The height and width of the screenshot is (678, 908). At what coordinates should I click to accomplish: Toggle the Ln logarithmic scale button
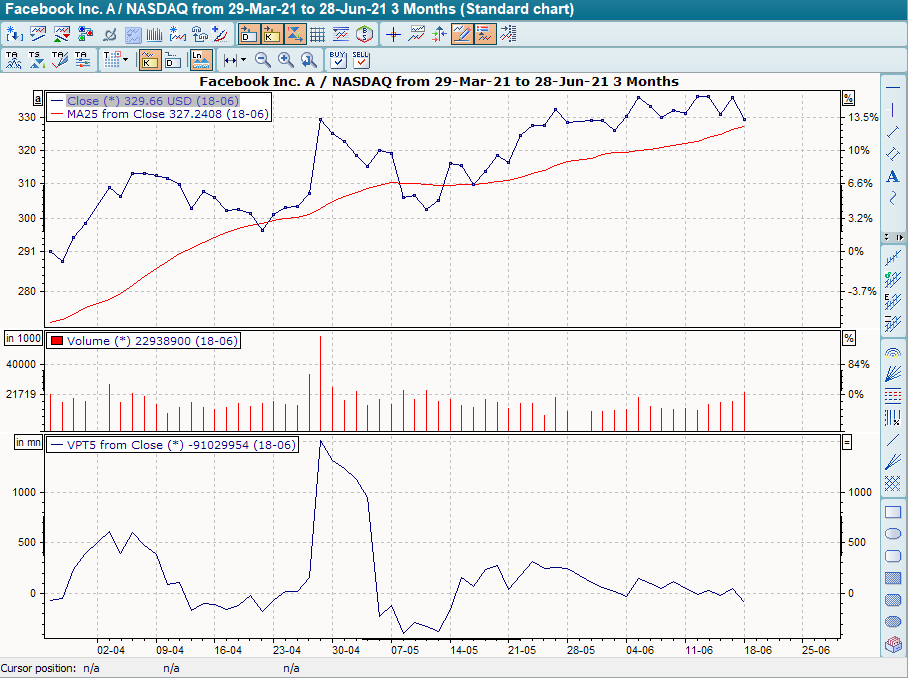pyautogui.click(x=201, y=60)
